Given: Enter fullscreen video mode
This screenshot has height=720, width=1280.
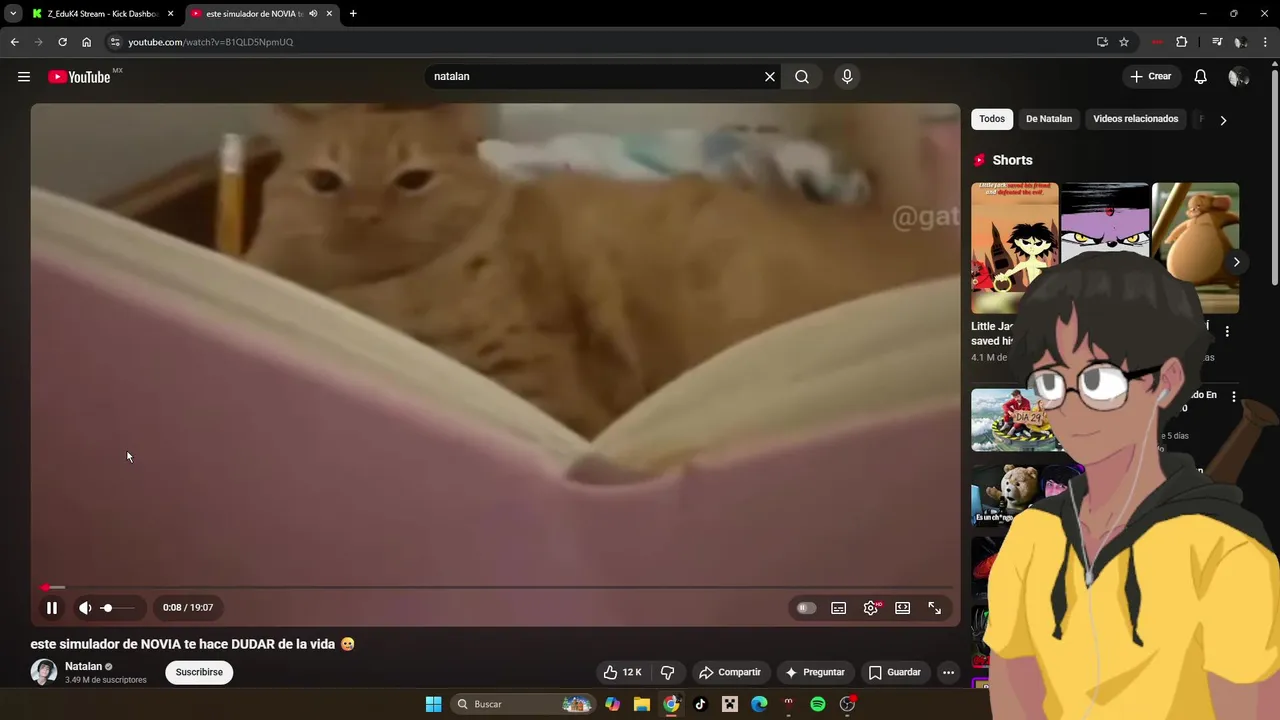Looking at the screenshot, I should pos(935,608).
